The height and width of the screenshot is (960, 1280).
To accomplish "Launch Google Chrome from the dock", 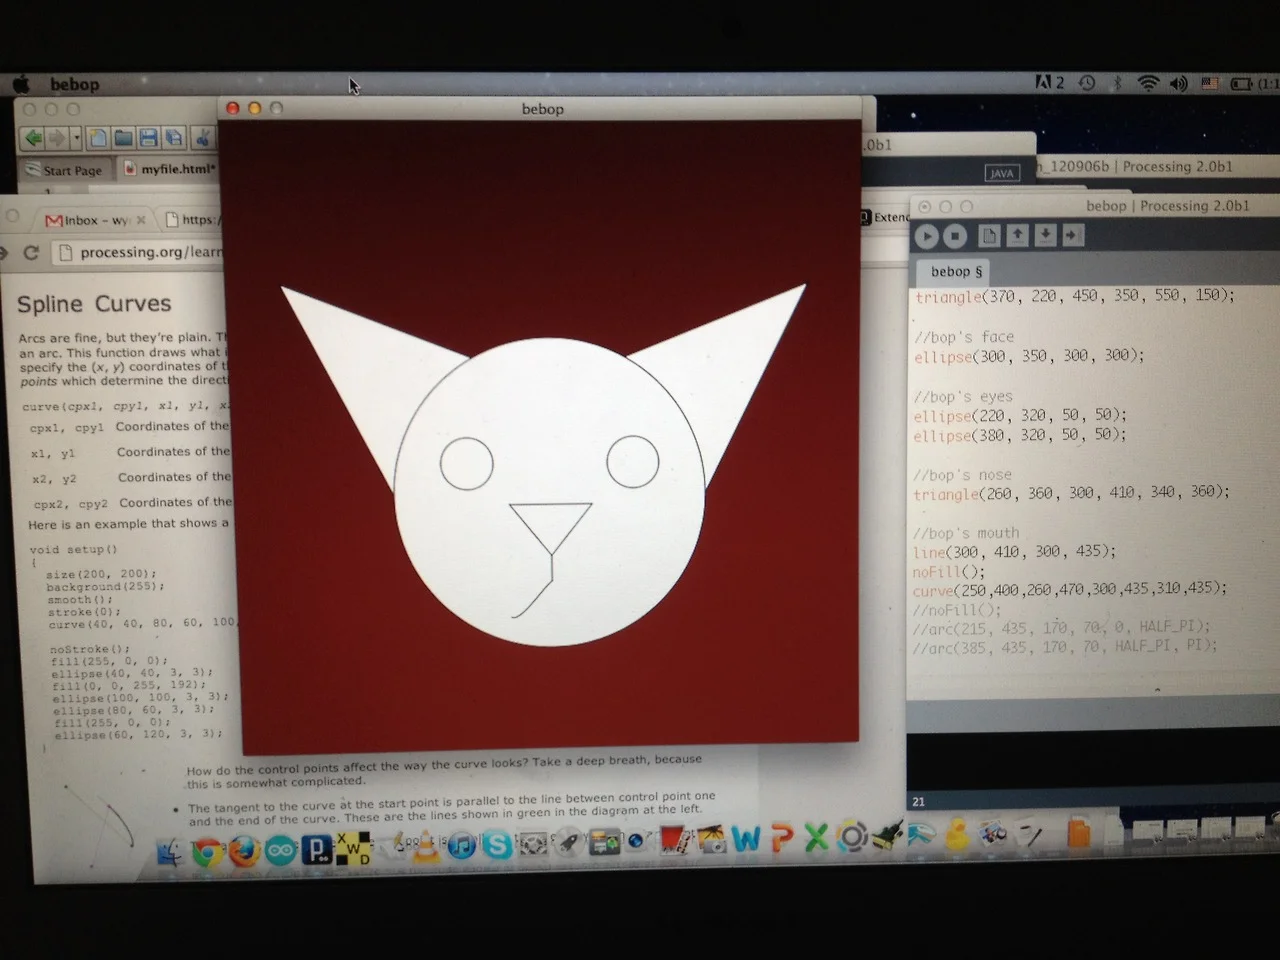I will click(207, 852).
